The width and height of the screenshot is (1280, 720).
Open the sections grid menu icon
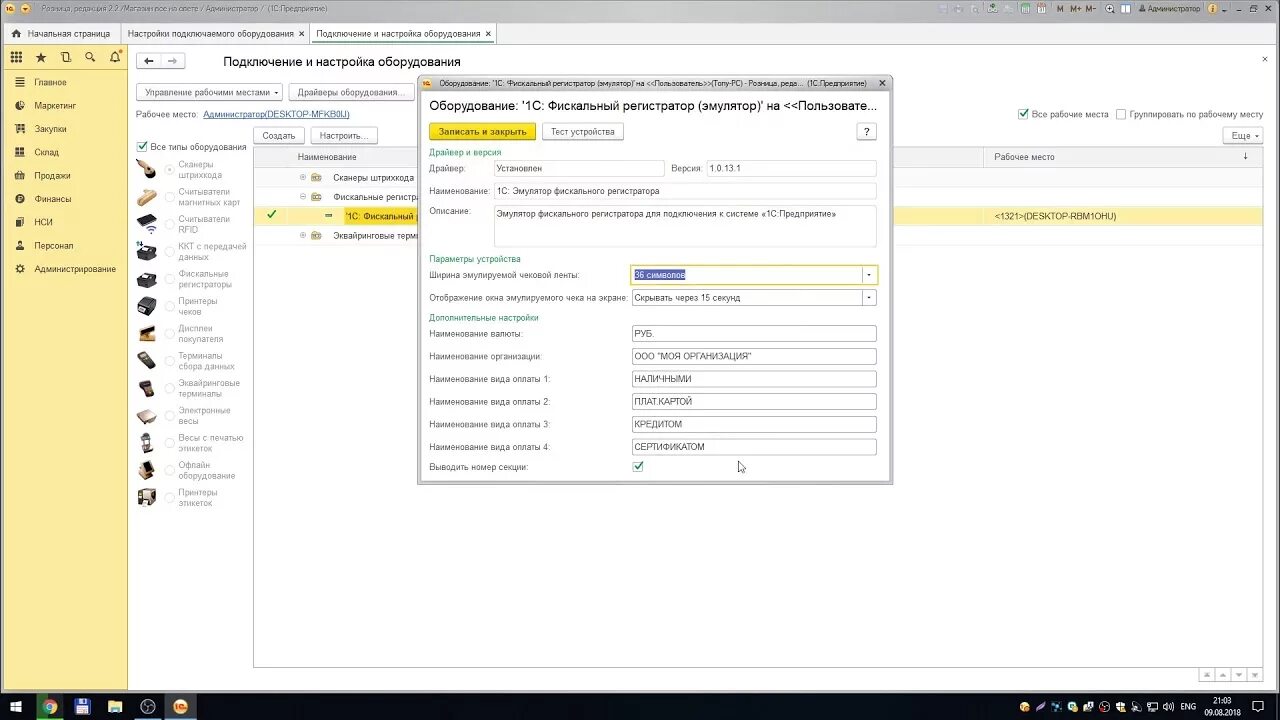click(x=16, y=57)
